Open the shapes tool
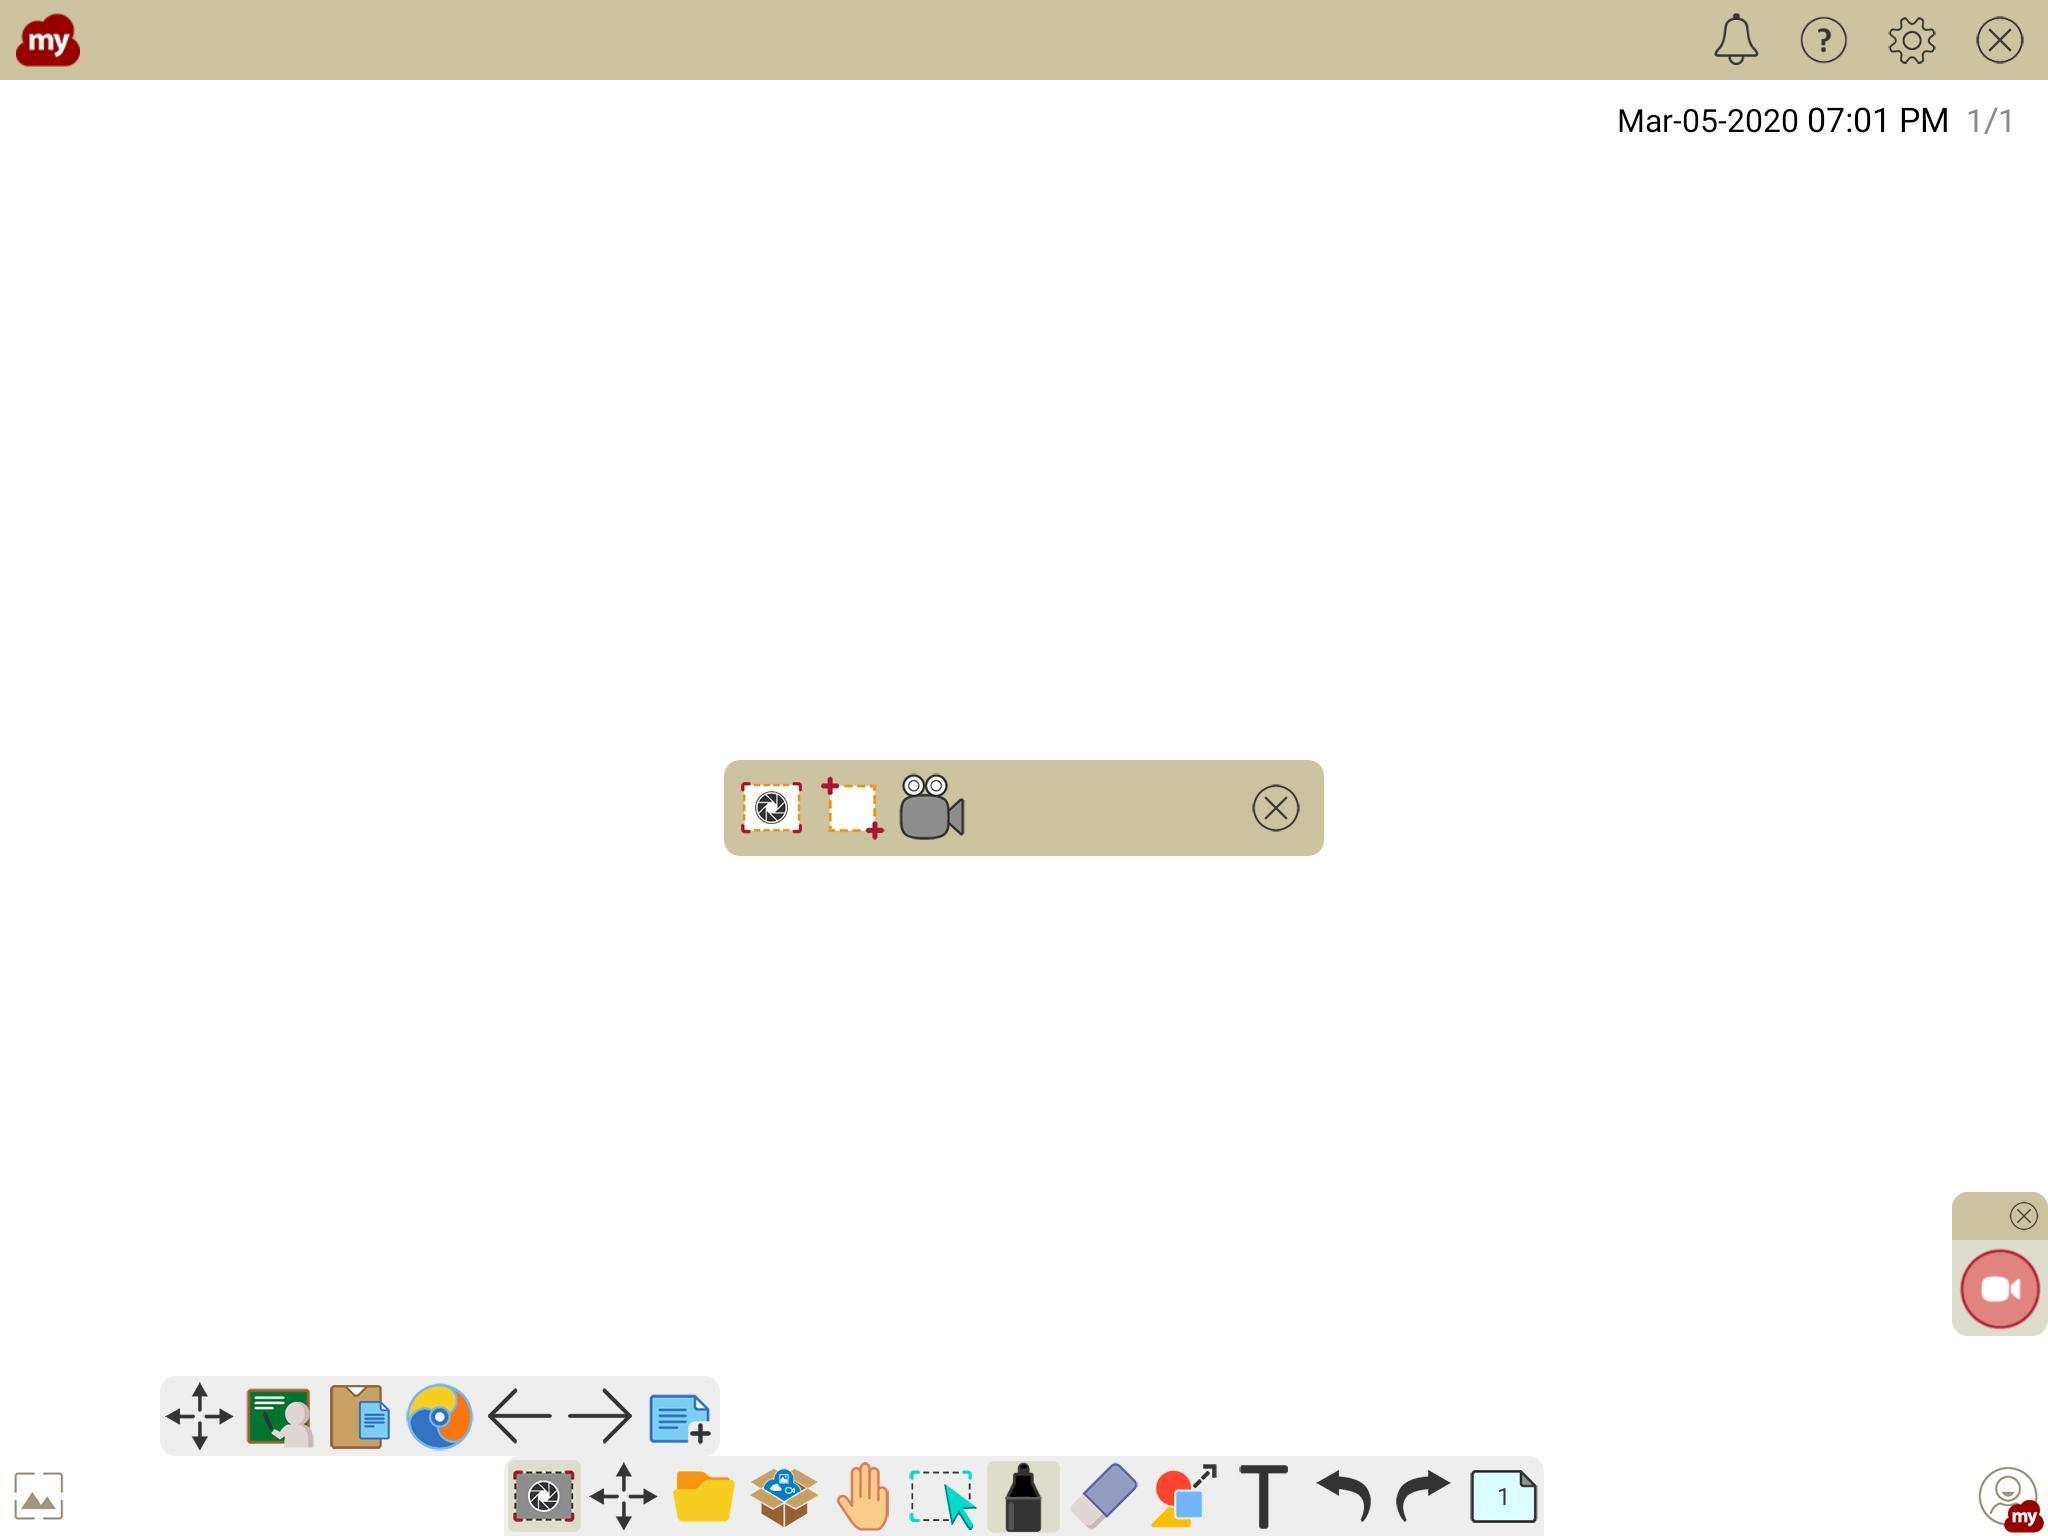 (1183, 1496)
